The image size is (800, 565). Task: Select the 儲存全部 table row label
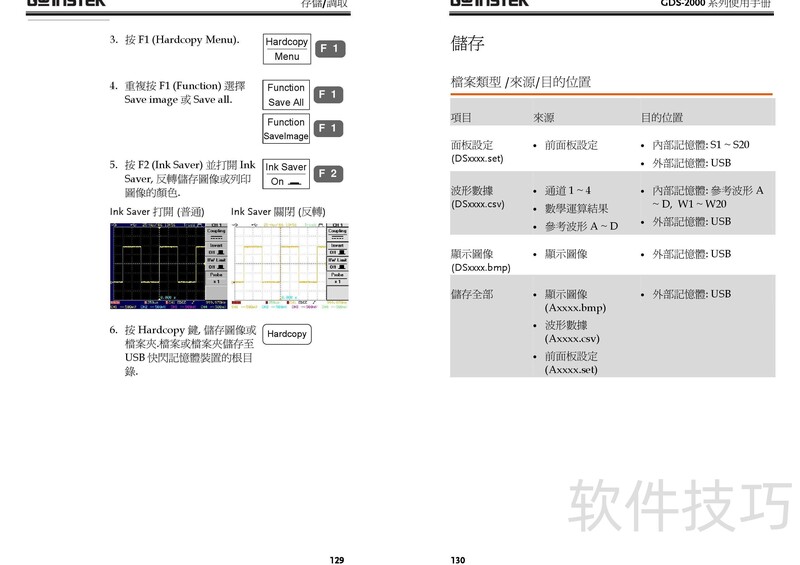point(472,295)
